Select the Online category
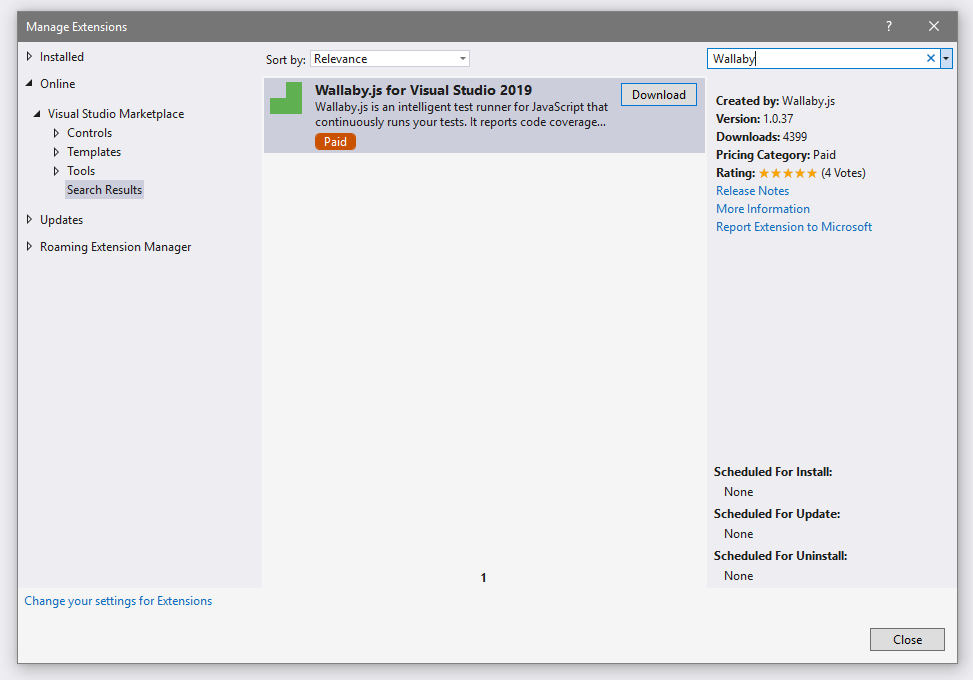Image resolution: width=973 pixels, height=680 pixels. [58, 83]
